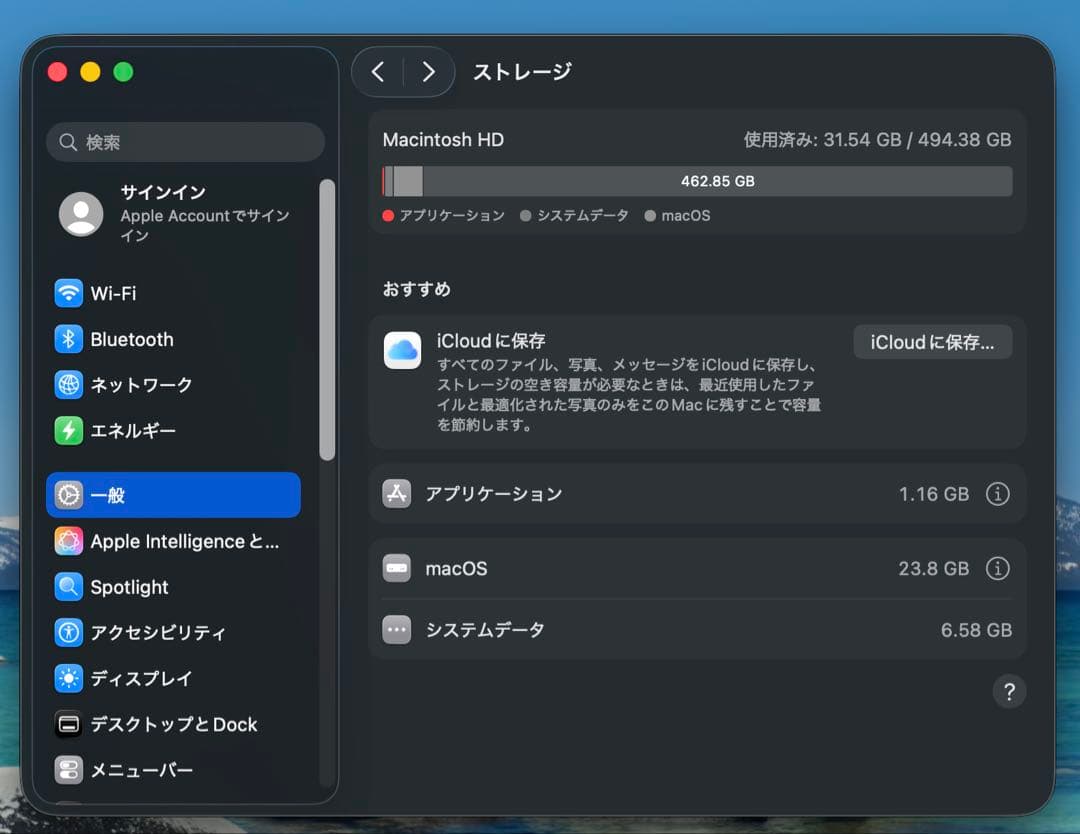Show details for アプリケーション storage usage
This screenshot has width=1080, height=834.
click(997, 493)
